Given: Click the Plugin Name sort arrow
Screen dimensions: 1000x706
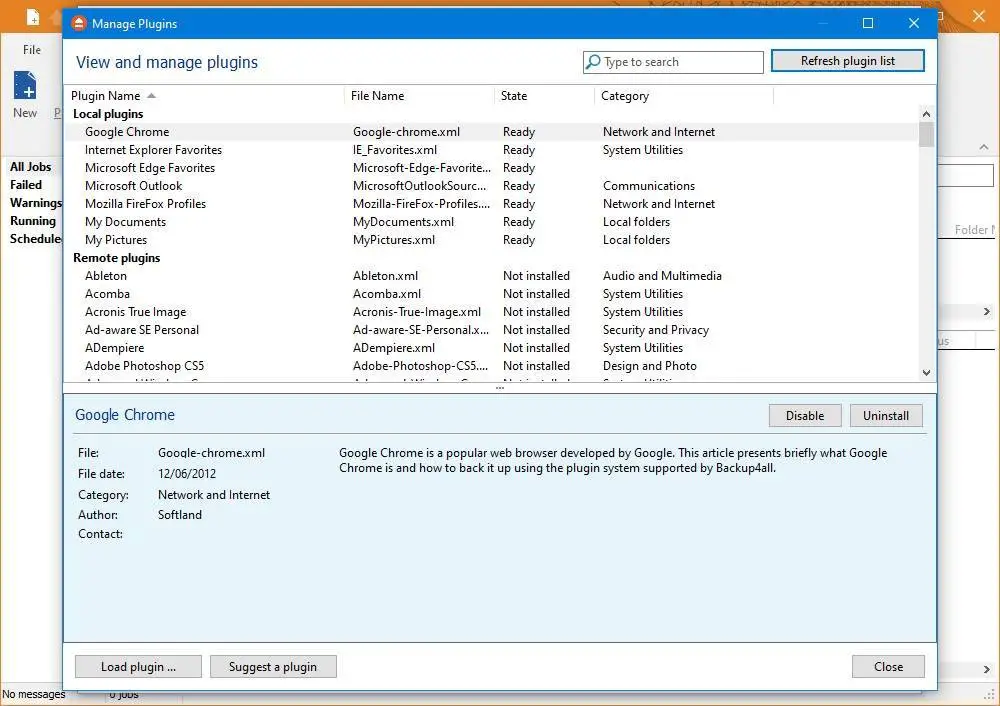Looking at the screenshot, I should [x=151, y=96].
